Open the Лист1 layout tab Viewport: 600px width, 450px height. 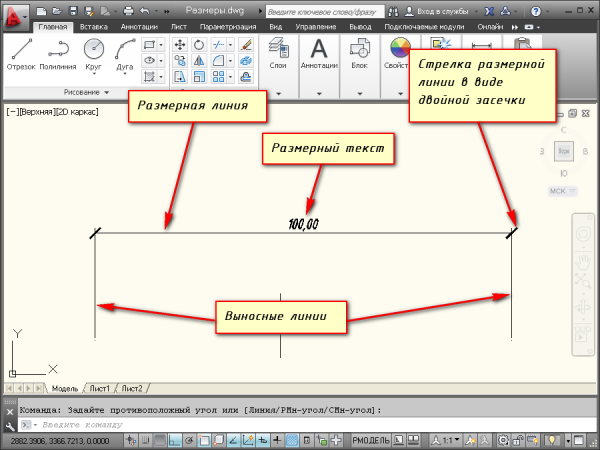pyautogui.click(x=99, y=388)
